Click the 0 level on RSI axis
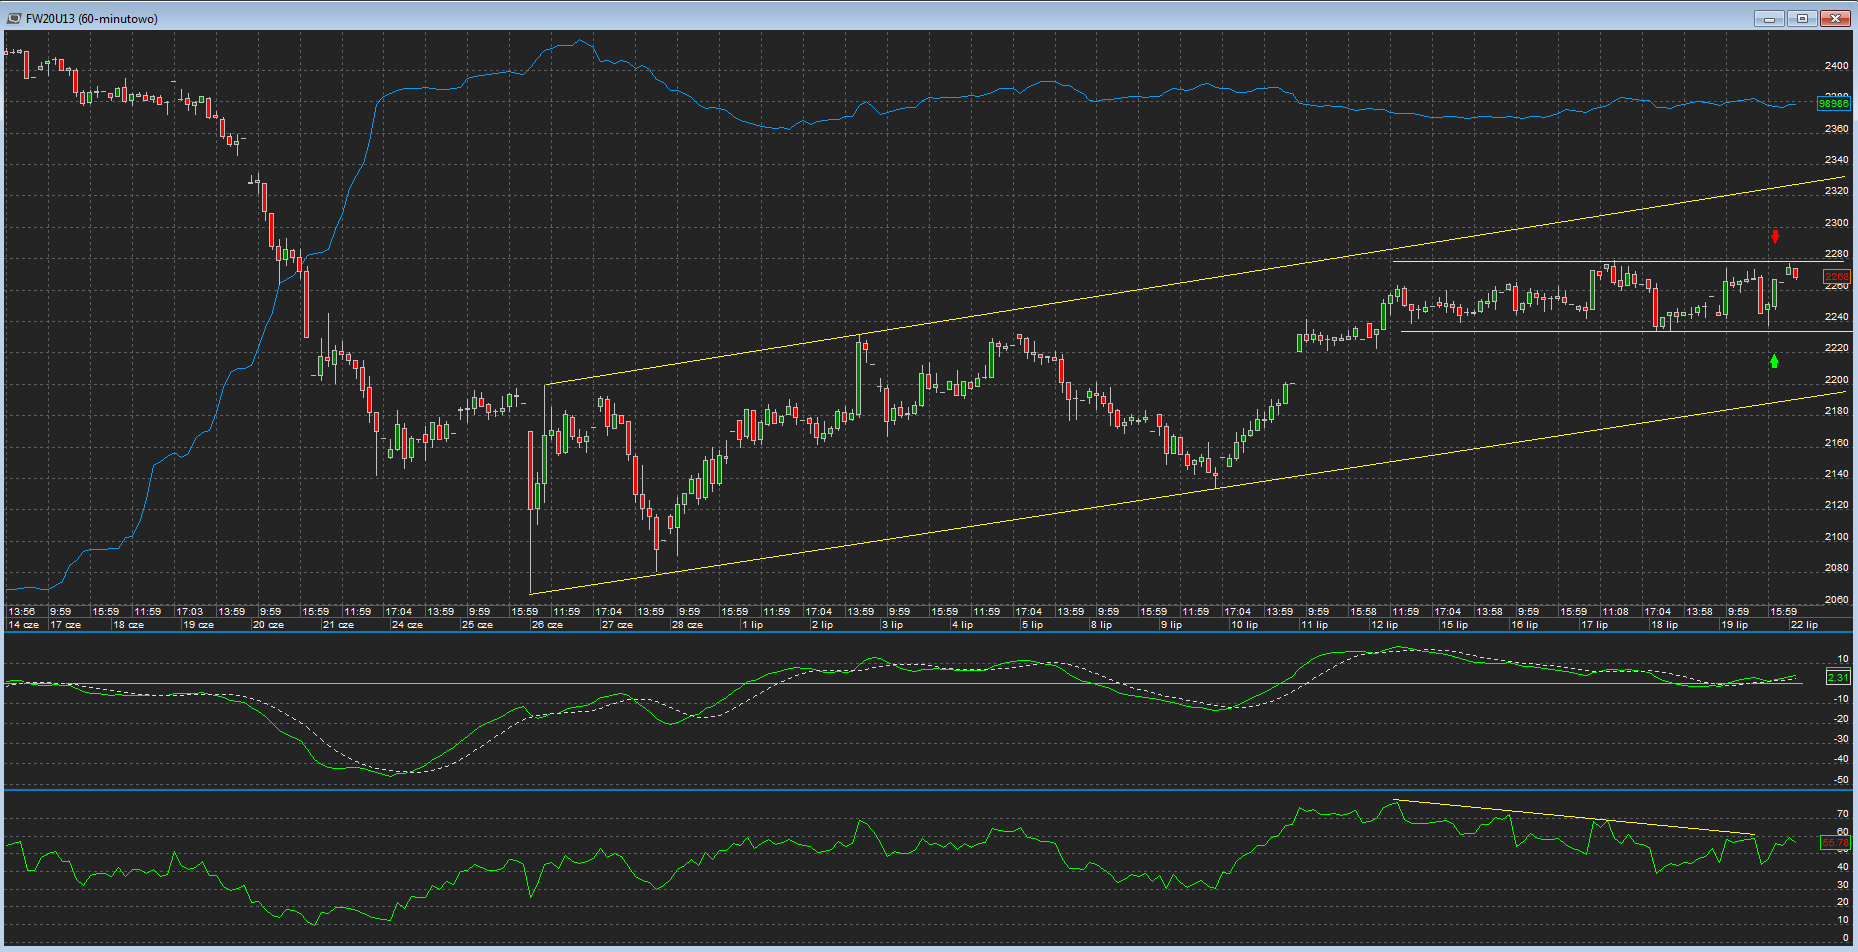1858x952 pixels. pos(1846,938)
